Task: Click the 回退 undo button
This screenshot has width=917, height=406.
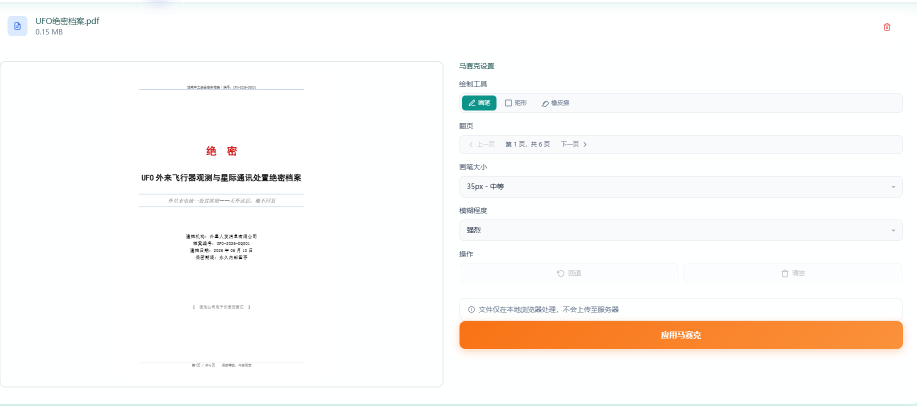Action: pos(569,273)
